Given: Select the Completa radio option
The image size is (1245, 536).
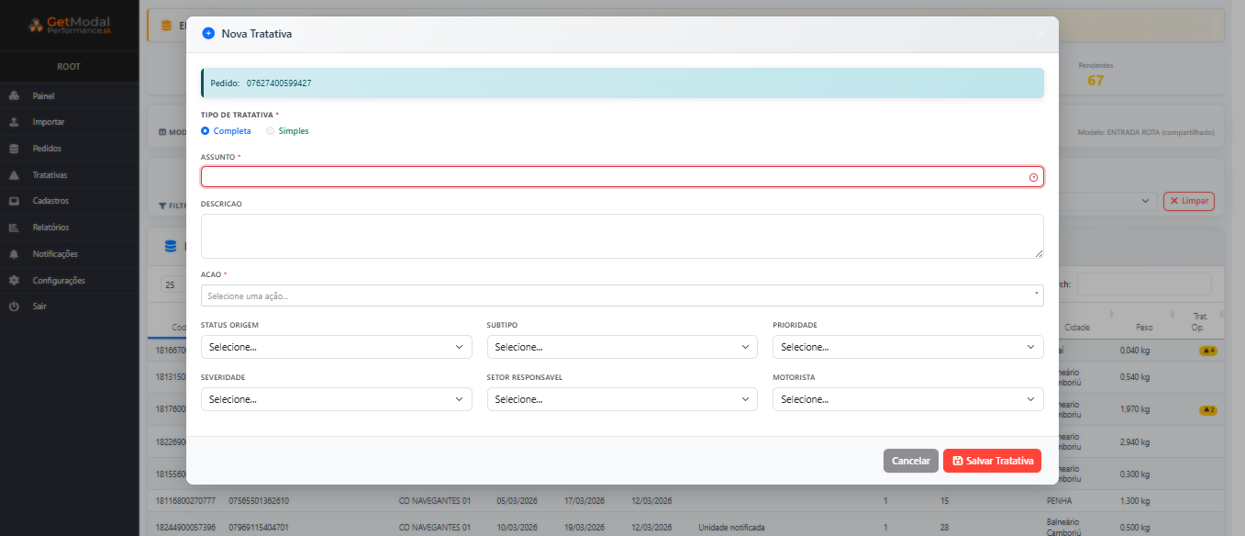Looking at the screenshot, I should coord(205,131).
